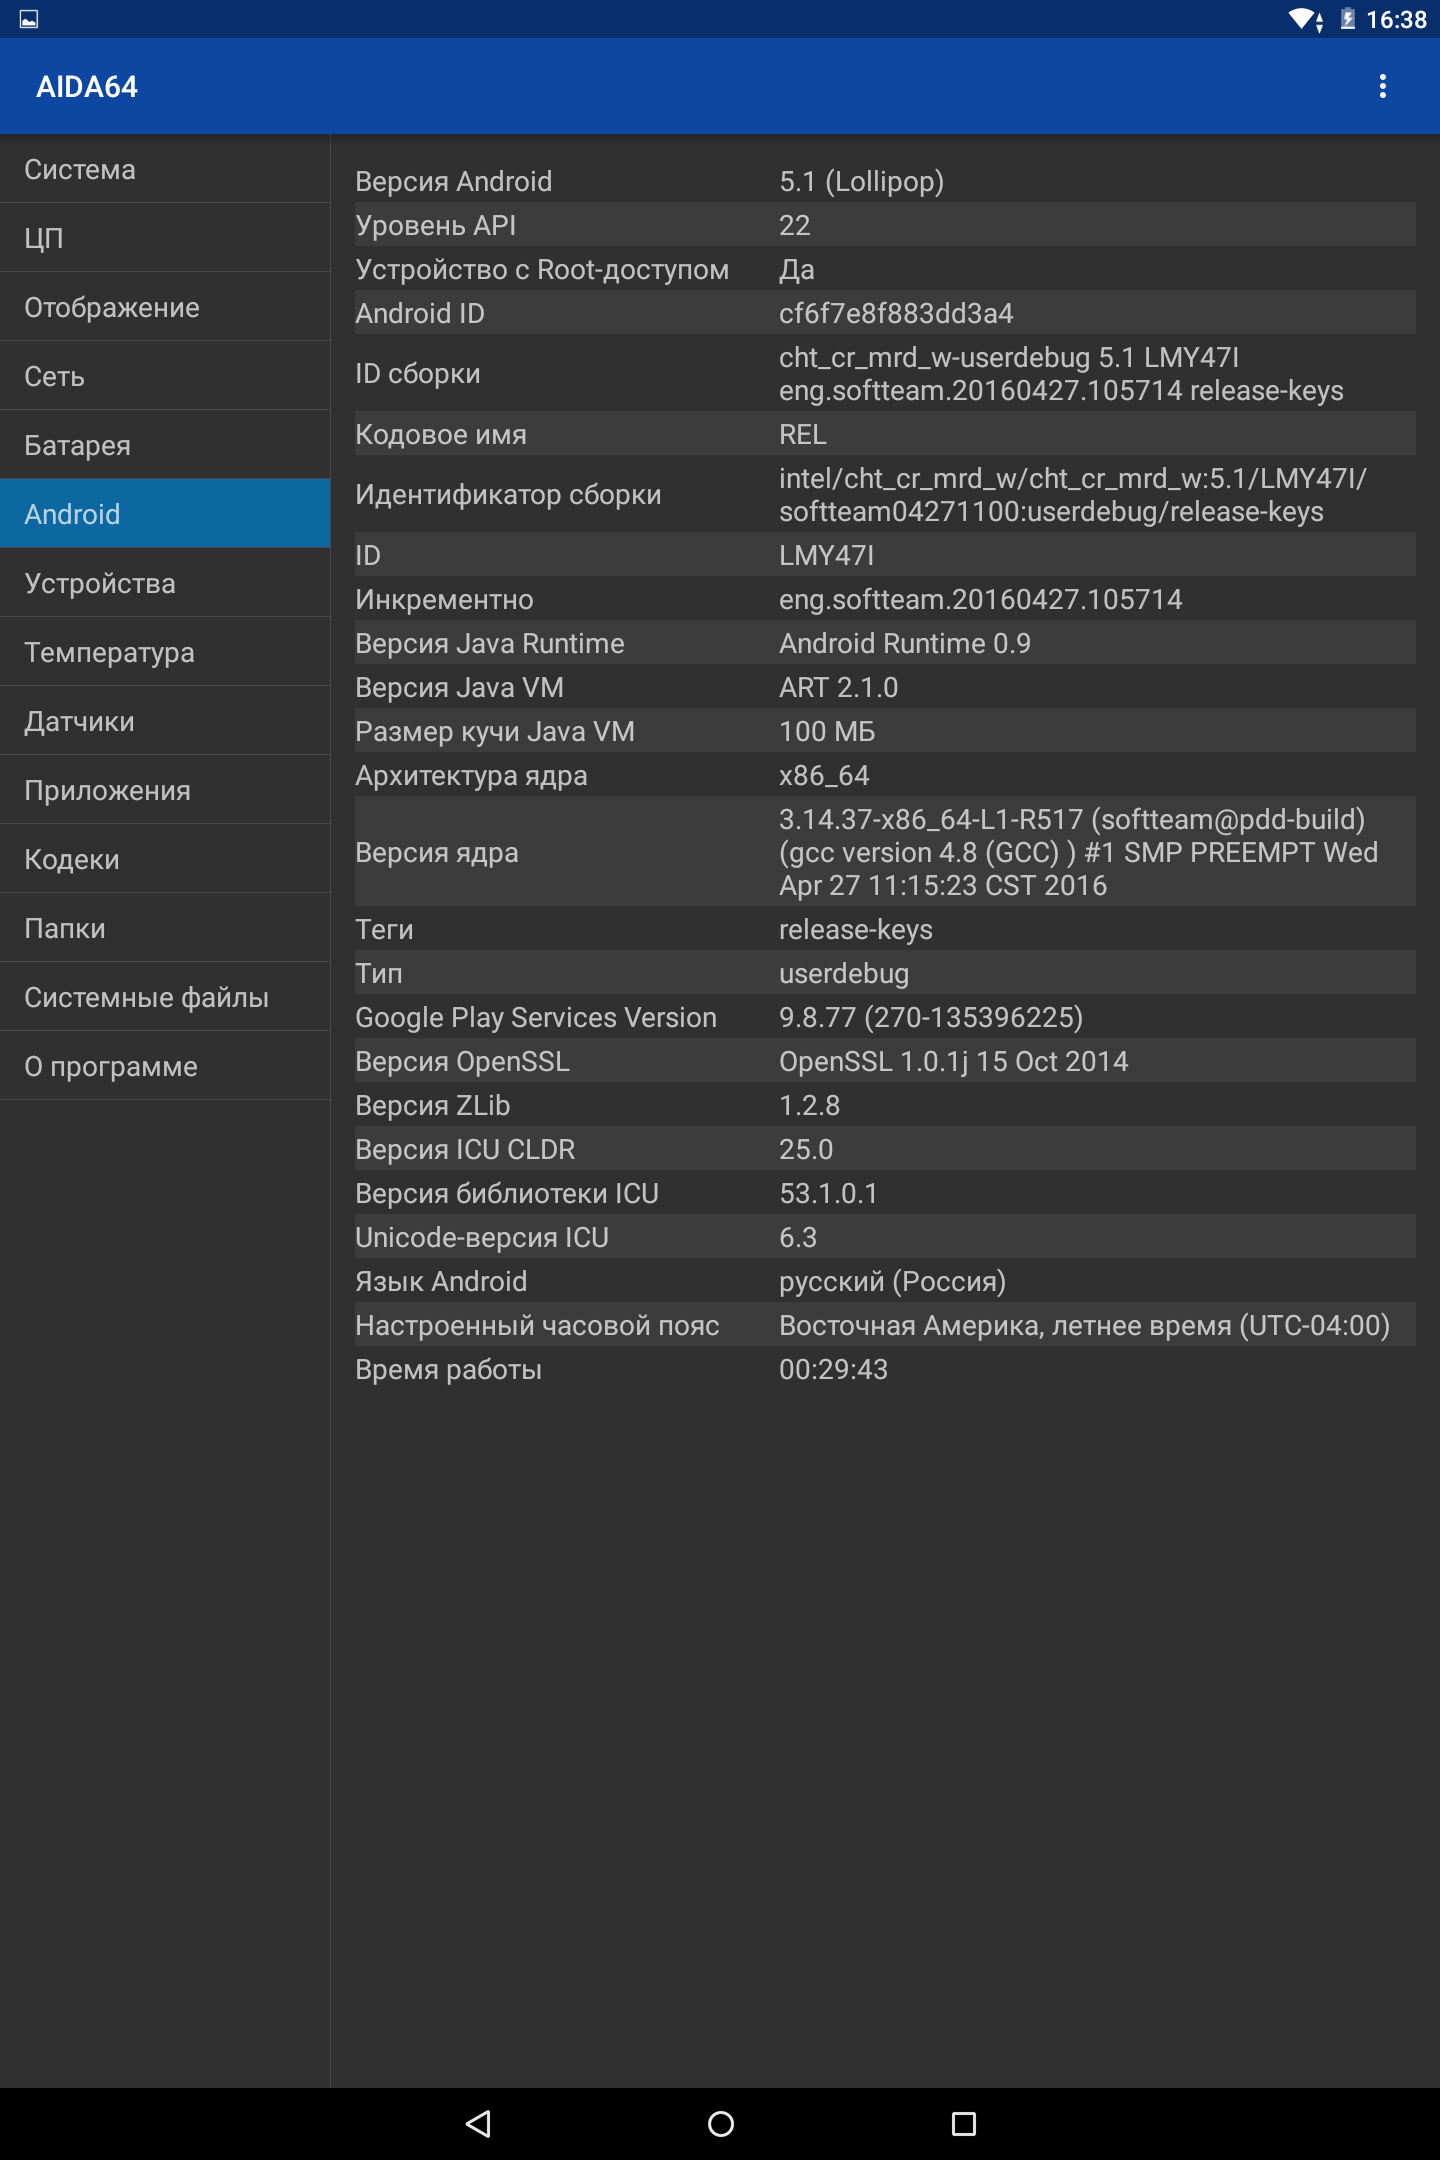
Task: Tap the Android back navigation button
Action: click(x=478, y=2123)
